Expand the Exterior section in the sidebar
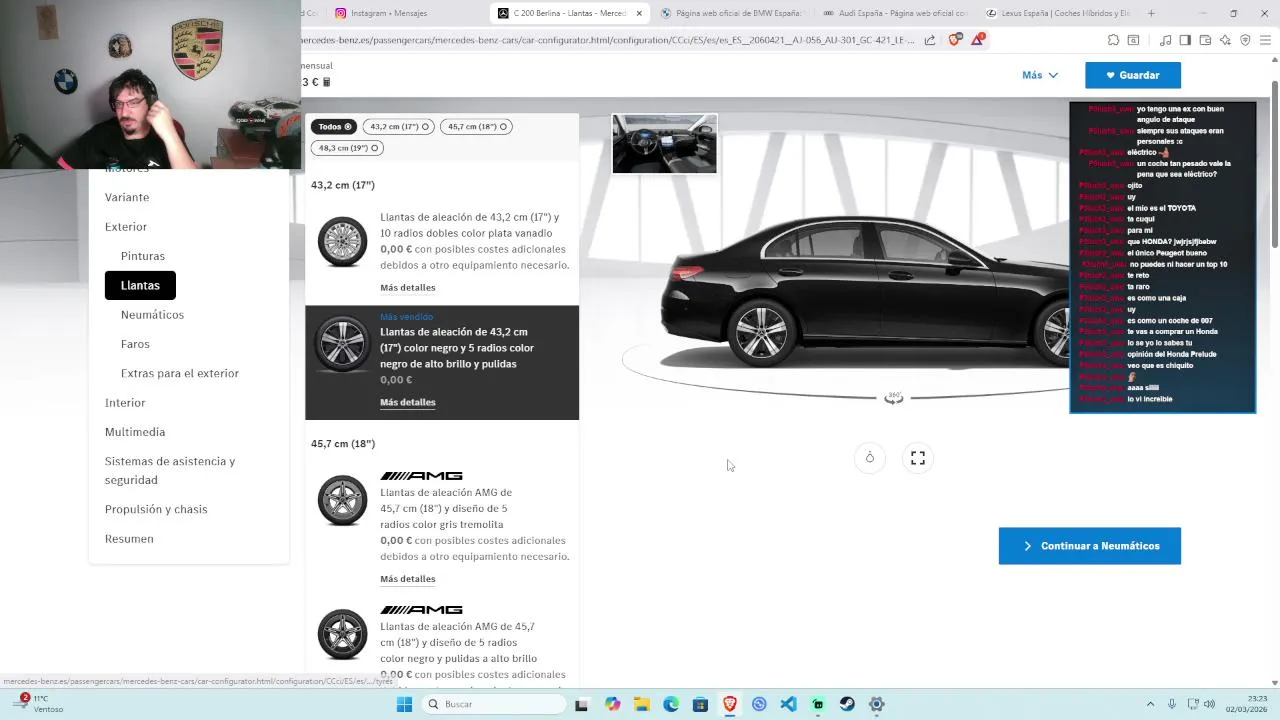Image resolution: width=1280 pixels, height=720 pixels. point(126,227)
